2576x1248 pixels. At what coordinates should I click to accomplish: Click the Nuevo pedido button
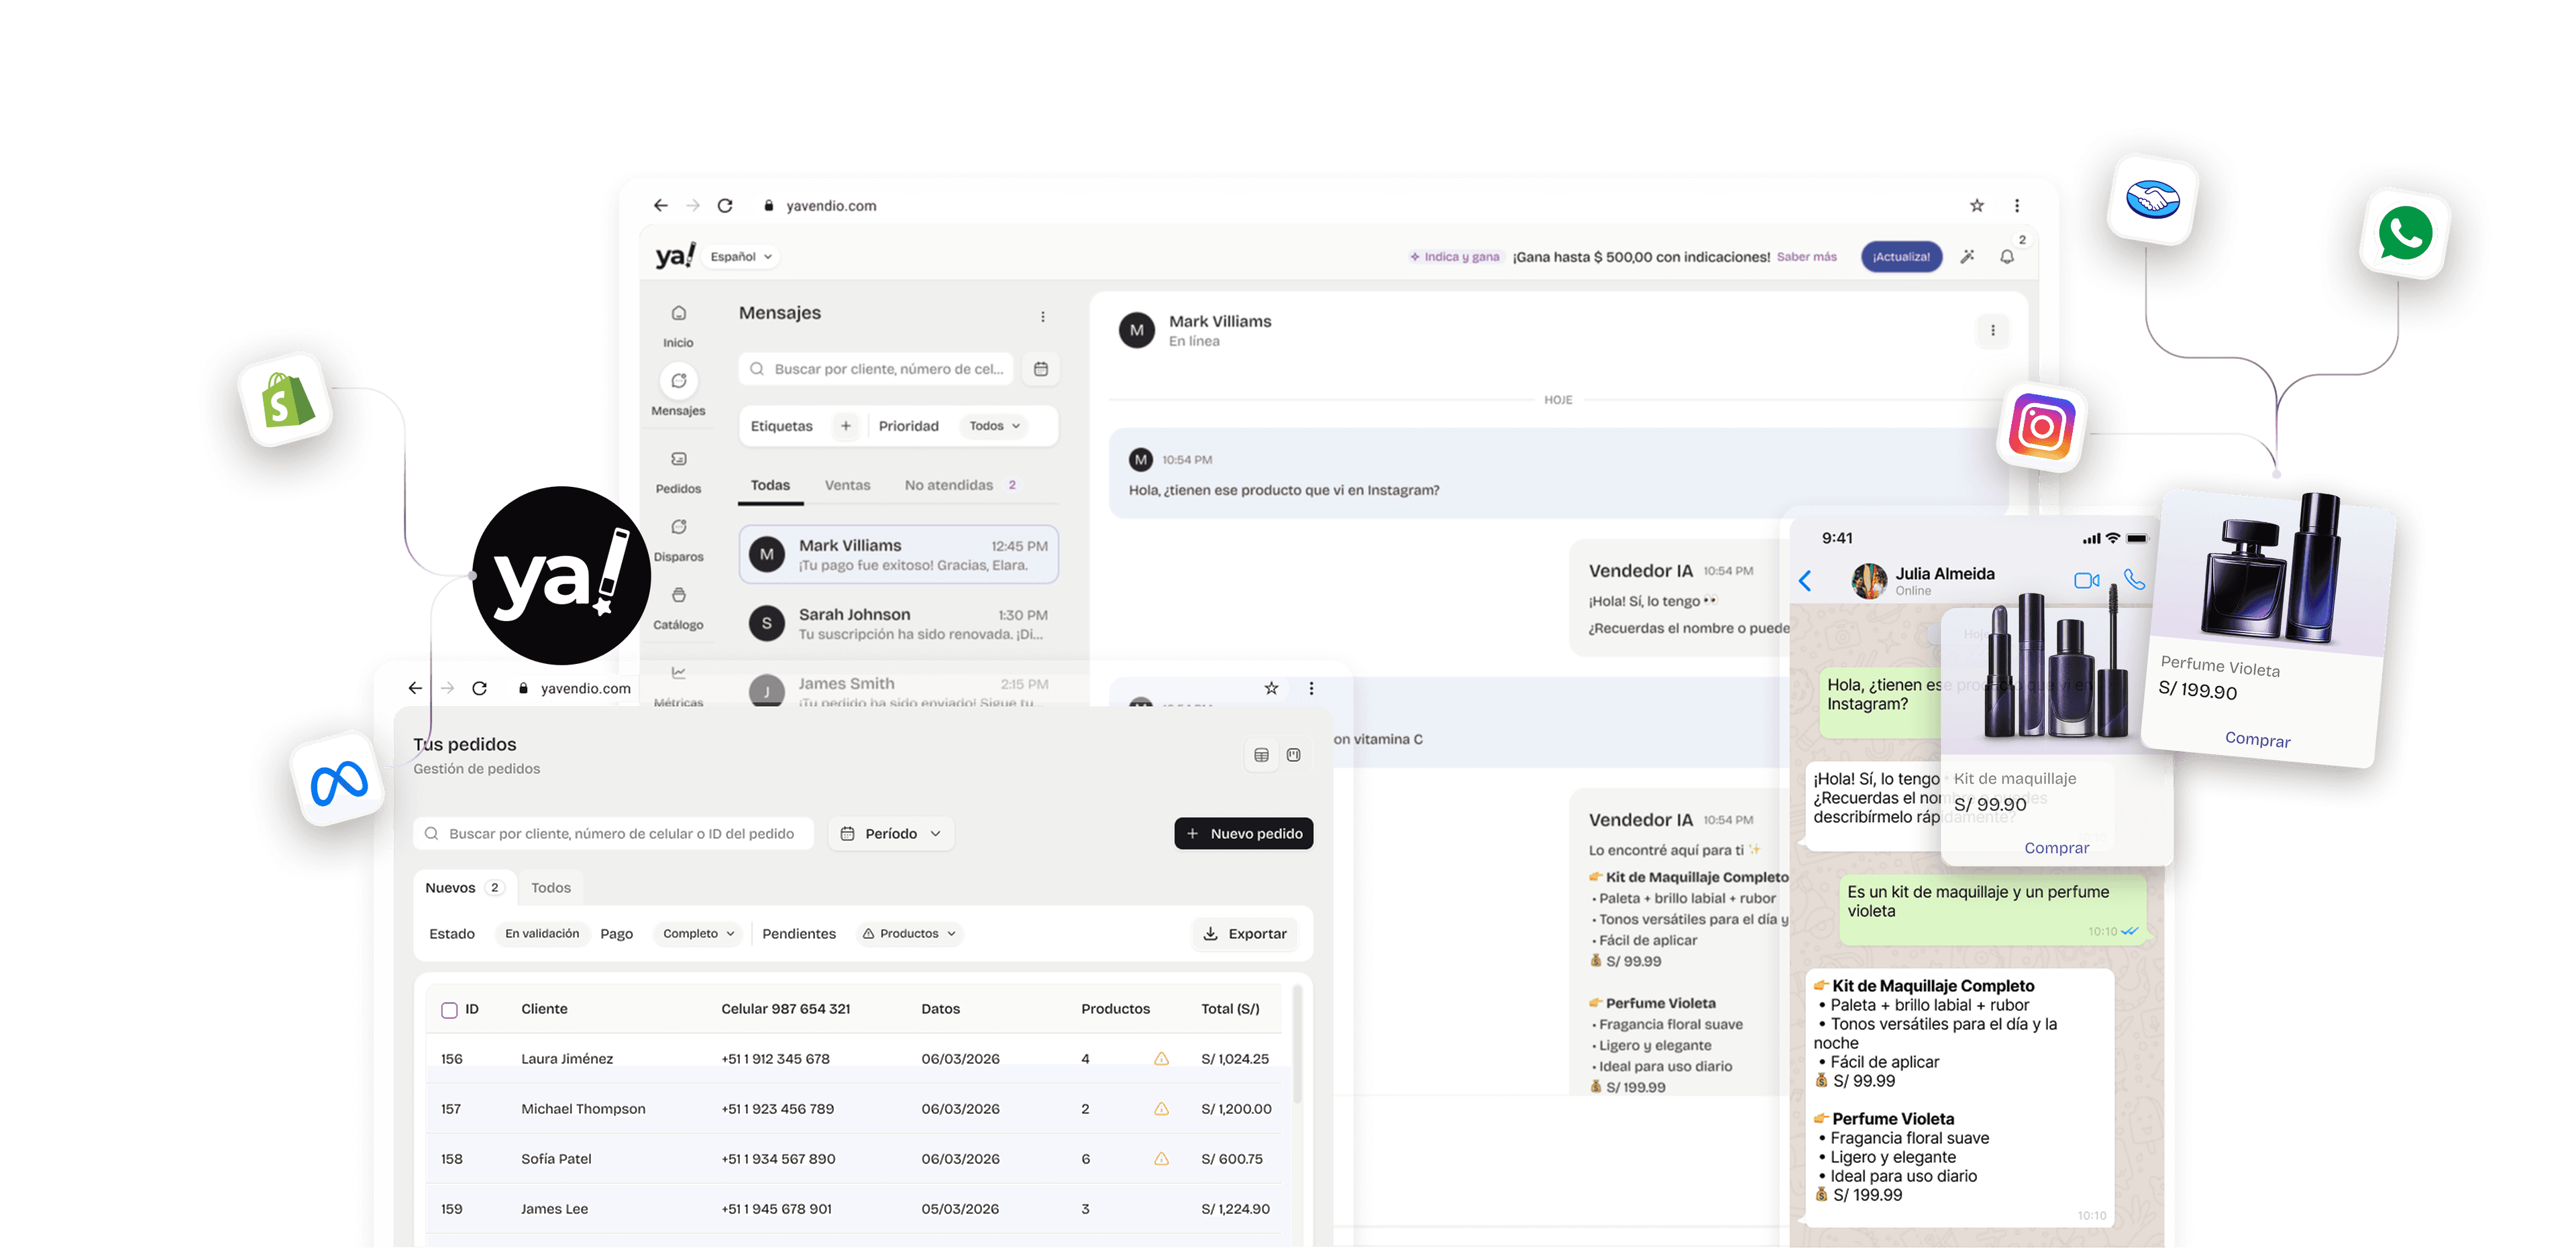pos(1243,833)
